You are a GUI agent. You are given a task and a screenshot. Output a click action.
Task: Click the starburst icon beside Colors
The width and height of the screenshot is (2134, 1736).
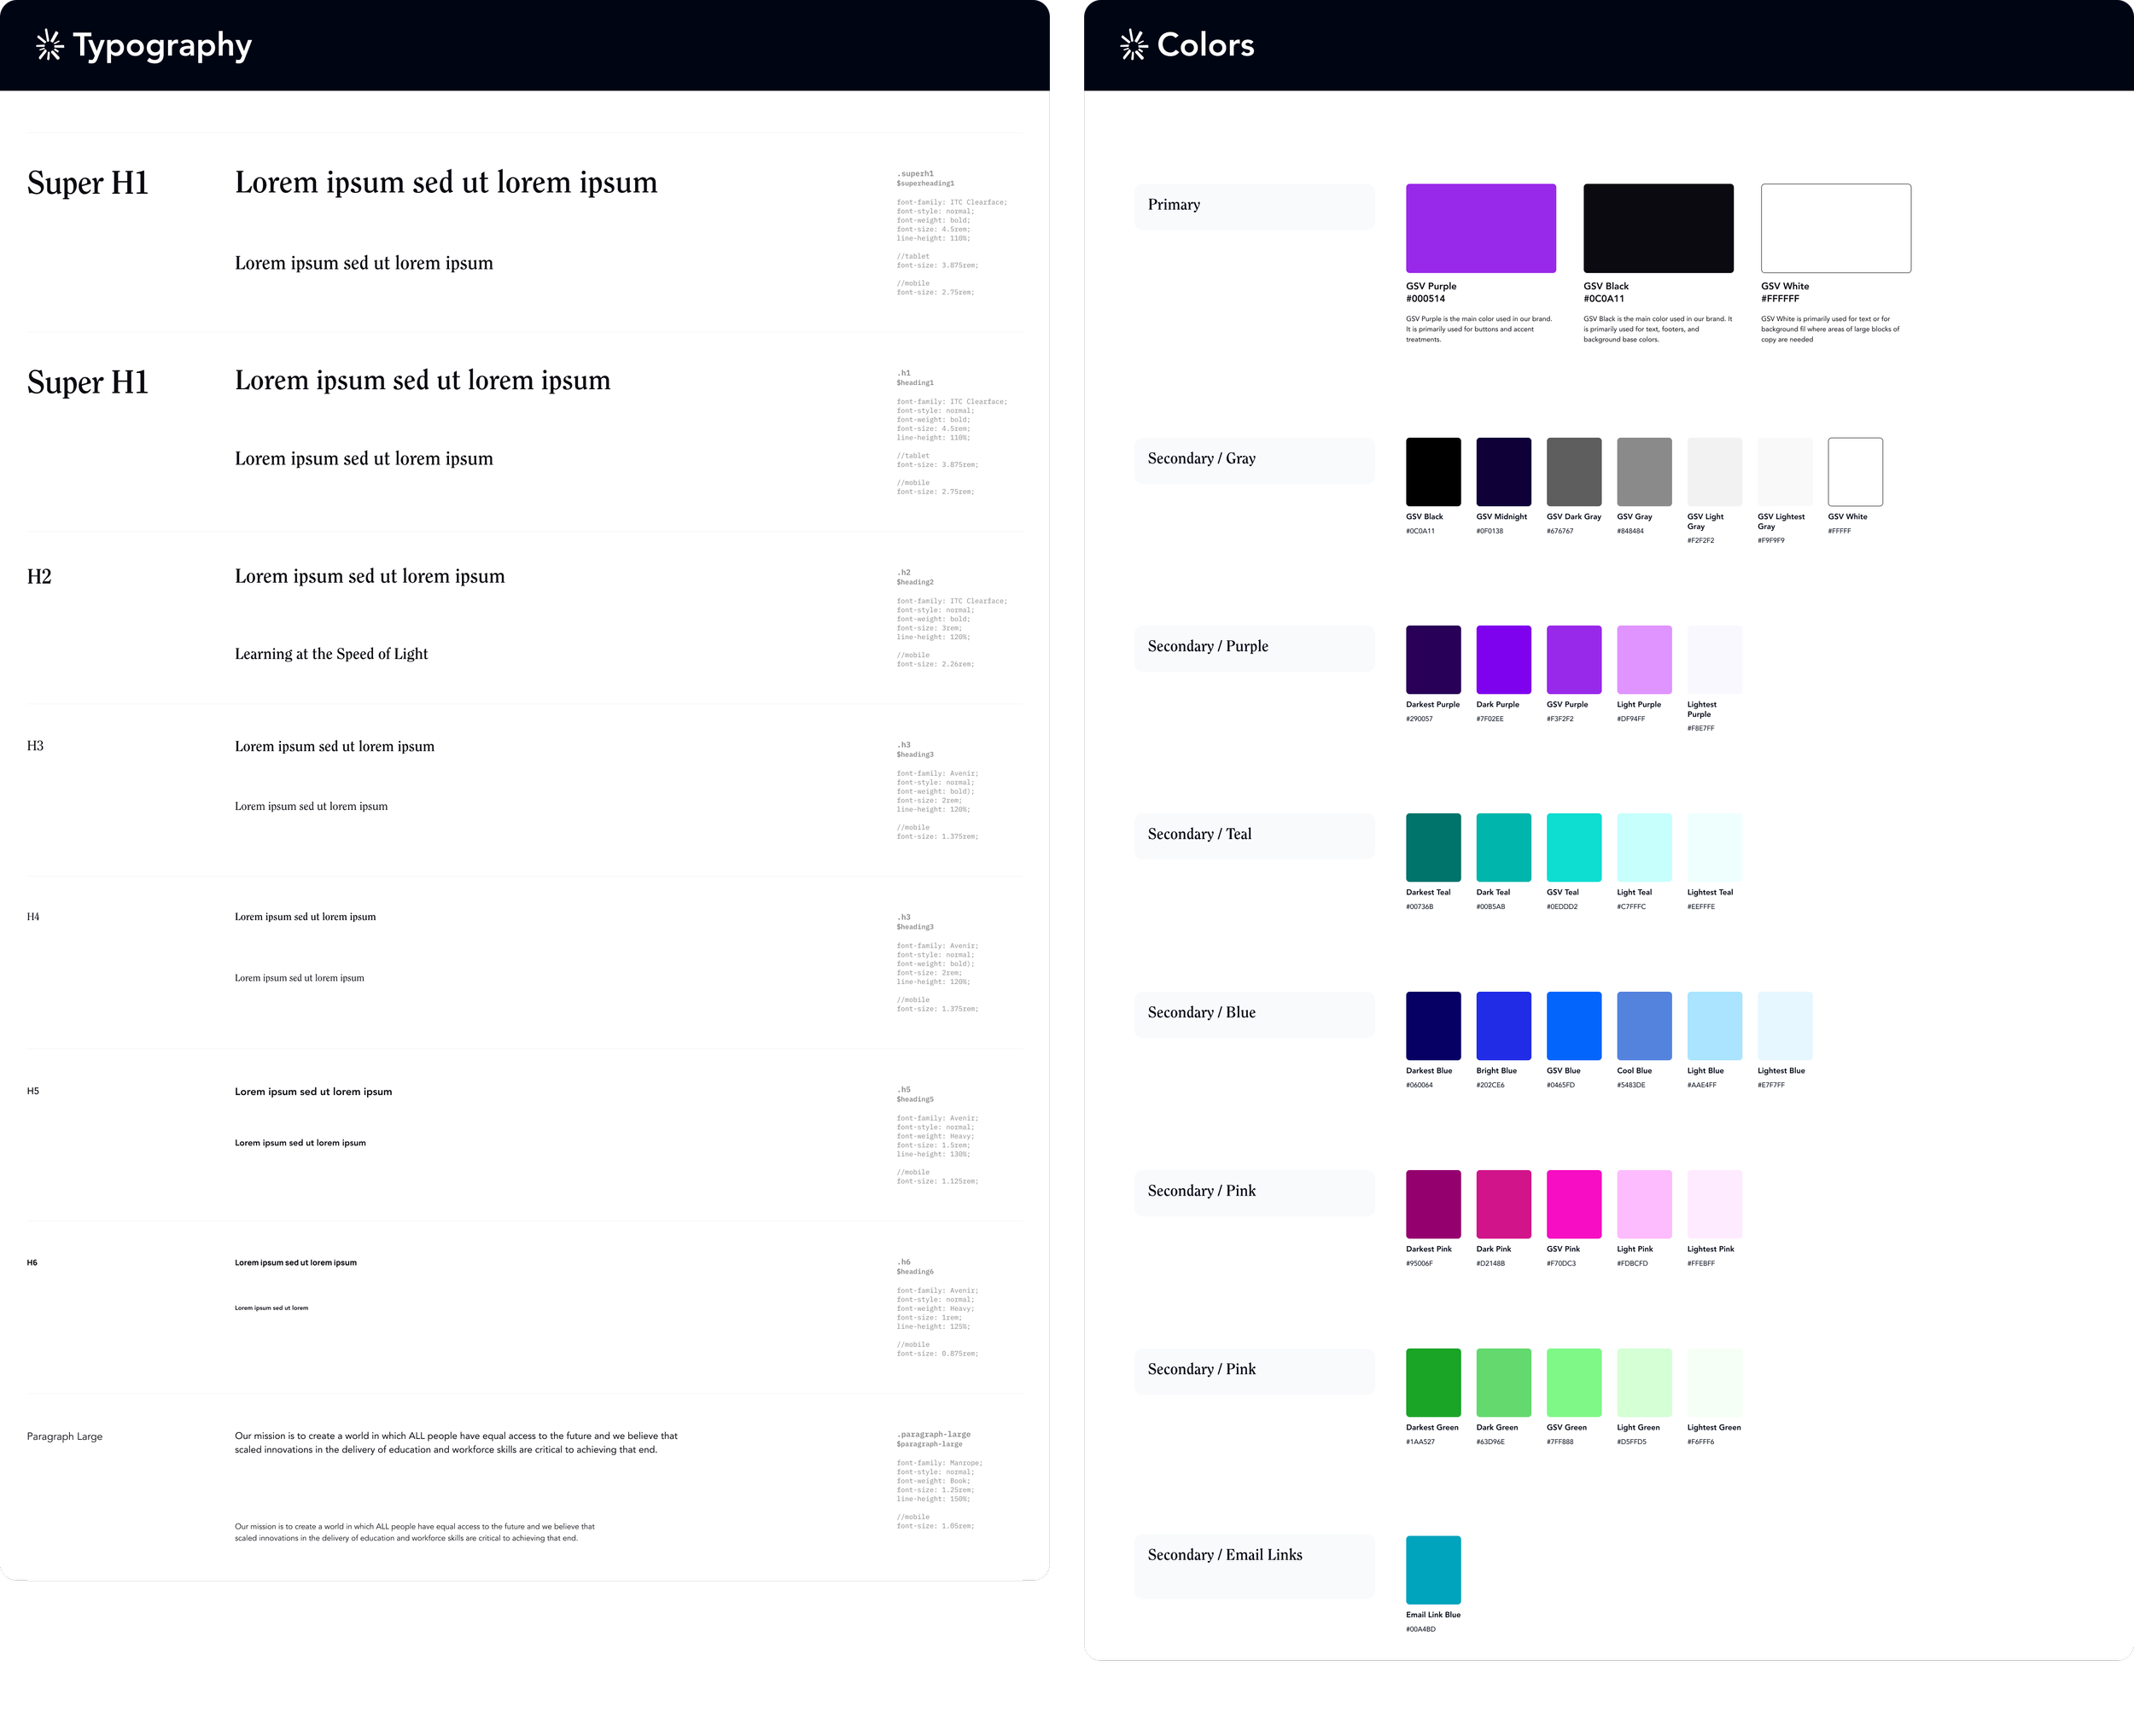[1133, 45]
